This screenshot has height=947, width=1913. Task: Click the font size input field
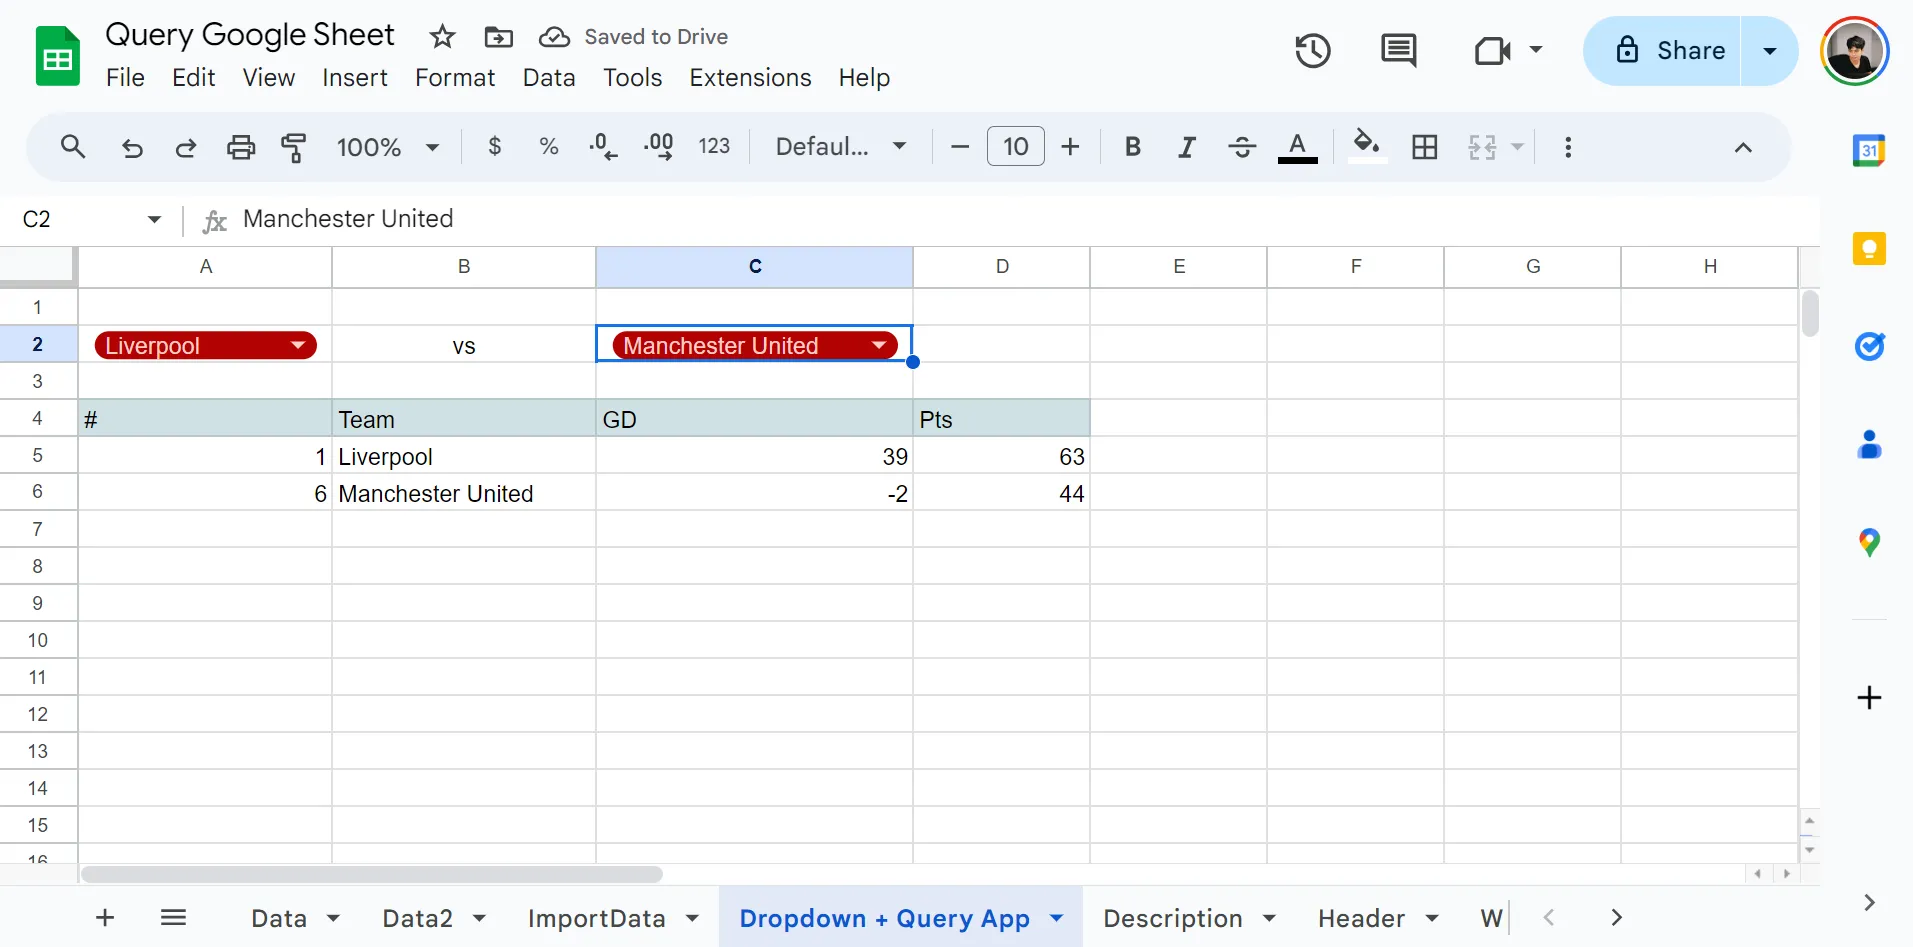click(x=1015, y=147)
